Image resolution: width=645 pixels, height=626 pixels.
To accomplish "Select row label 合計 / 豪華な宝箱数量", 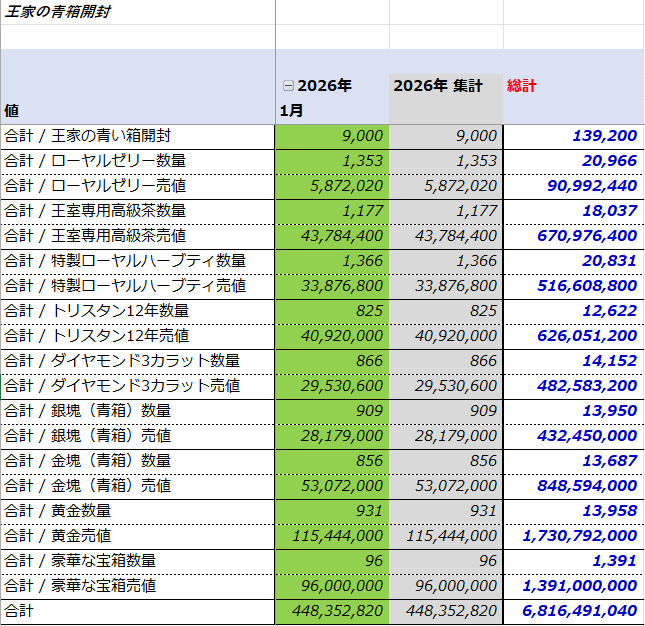I will pos(80,561).
